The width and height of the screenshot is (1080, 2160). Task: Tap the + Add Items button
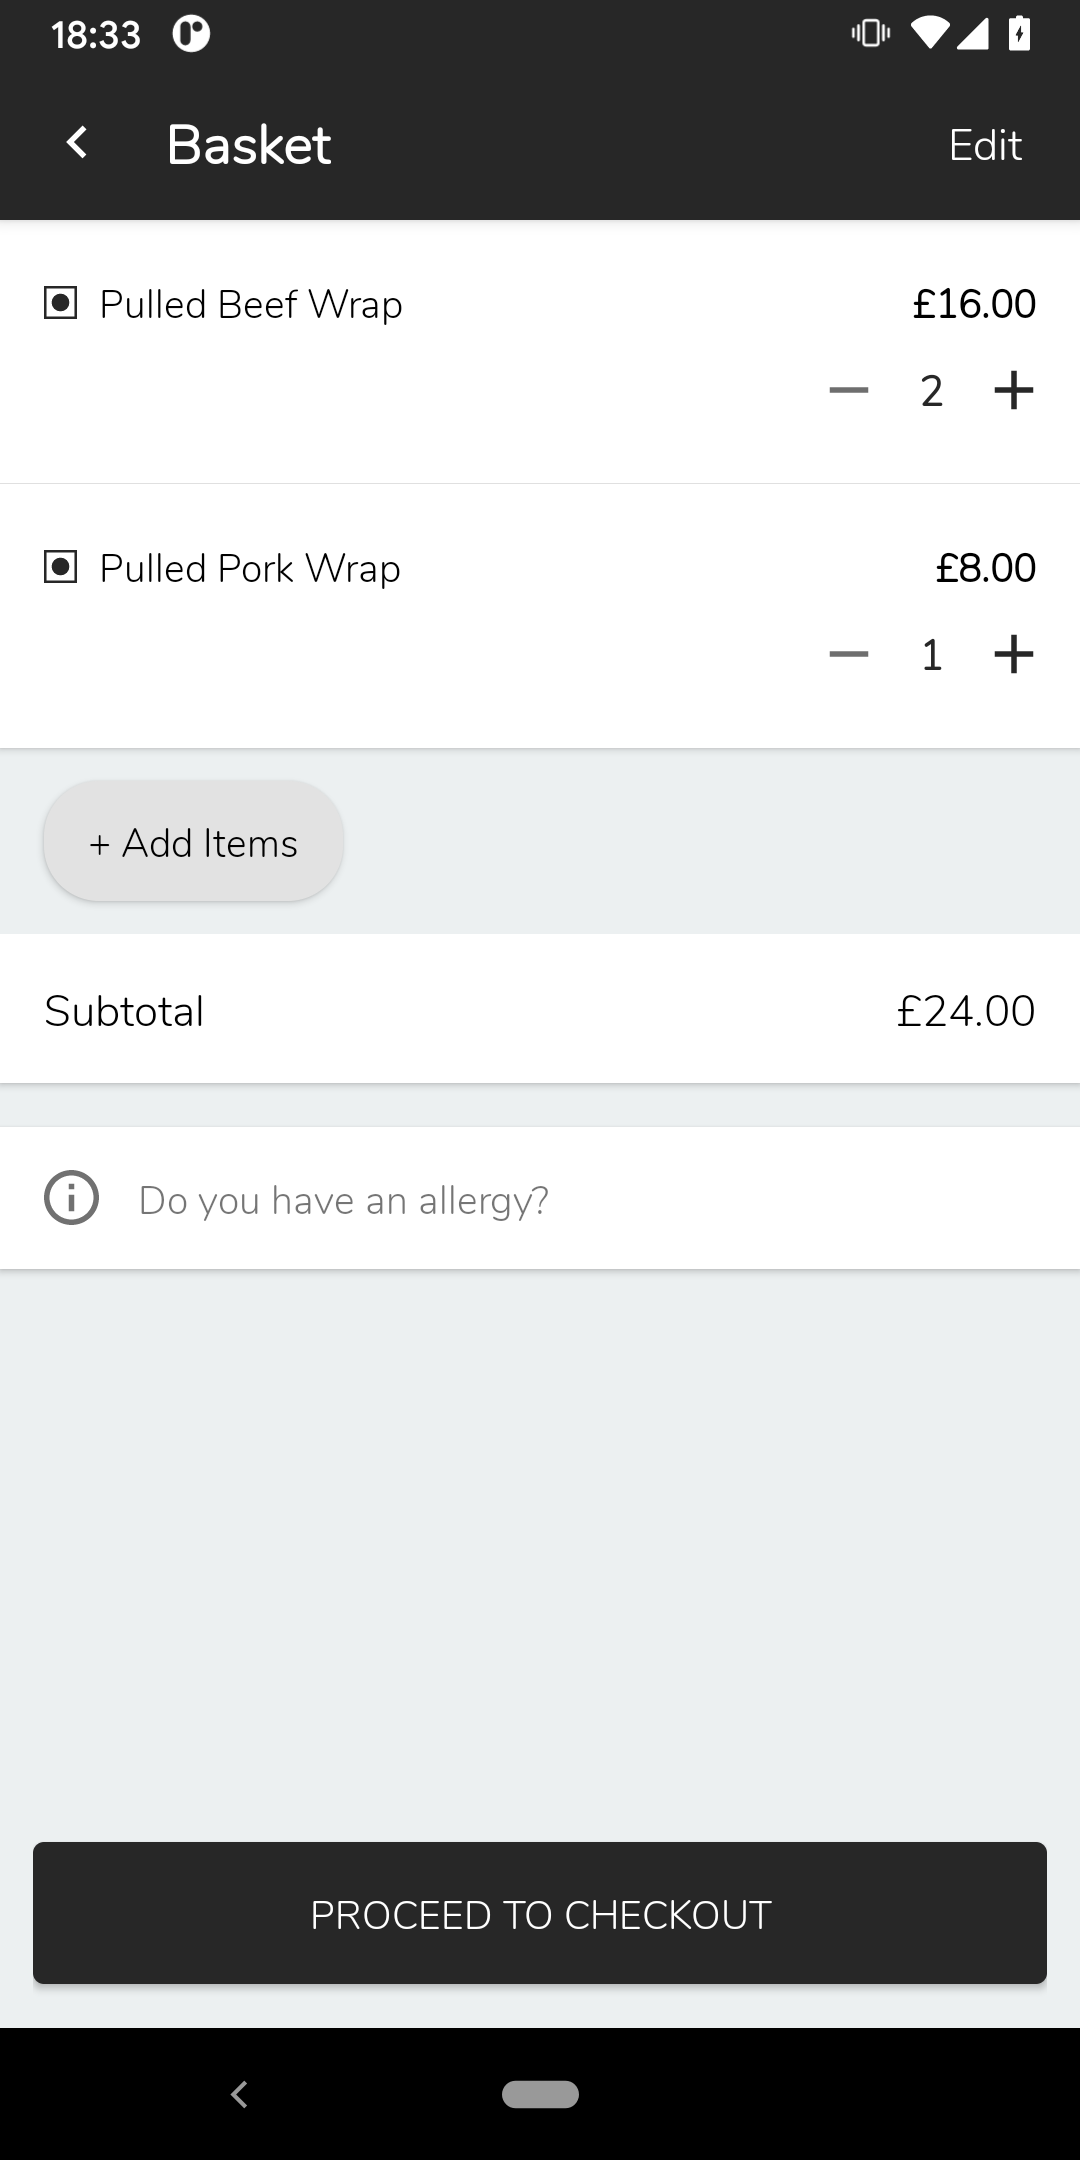[193, 842]
